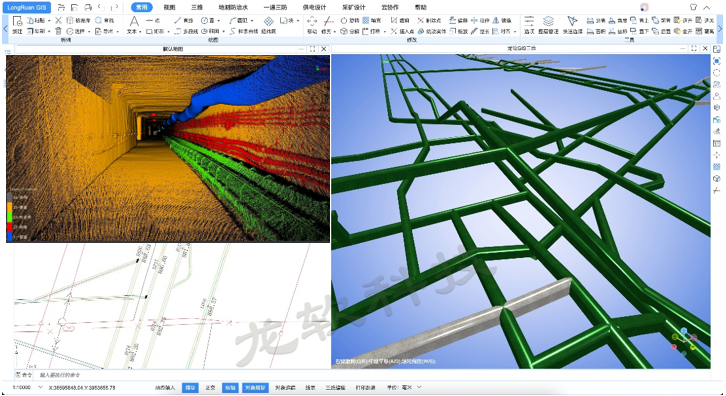Switch to the 三维 ribbon tab
The image size is (726, 396).
coord(197,7)
